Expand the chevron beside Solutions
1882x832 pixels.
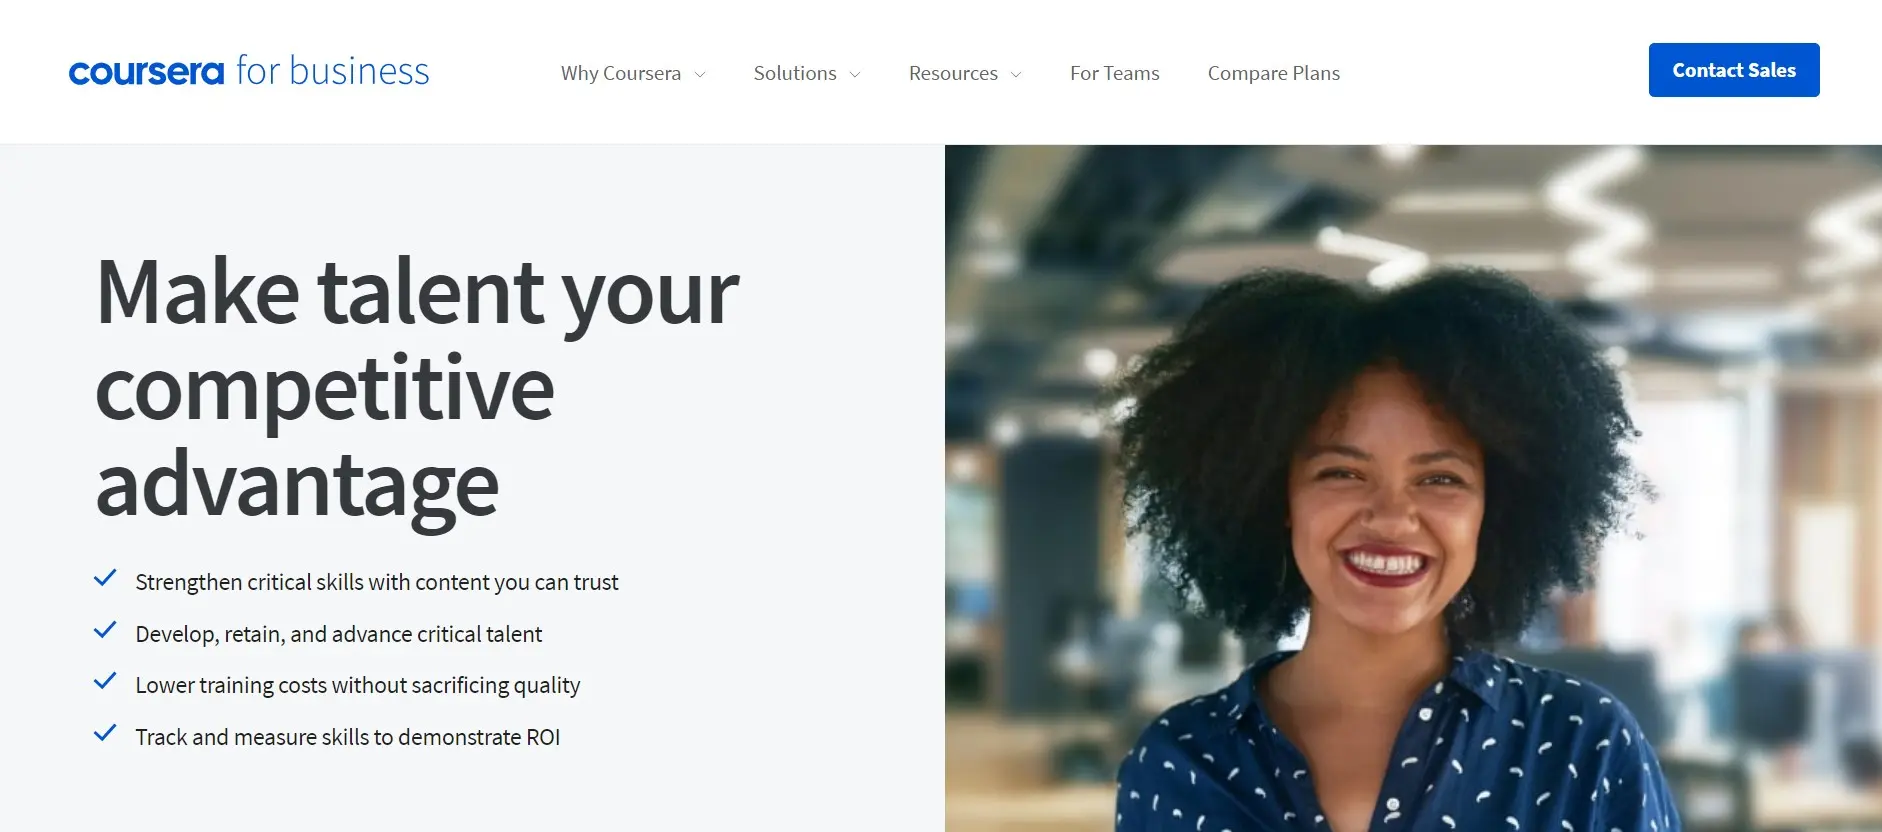tap(855, 75)
